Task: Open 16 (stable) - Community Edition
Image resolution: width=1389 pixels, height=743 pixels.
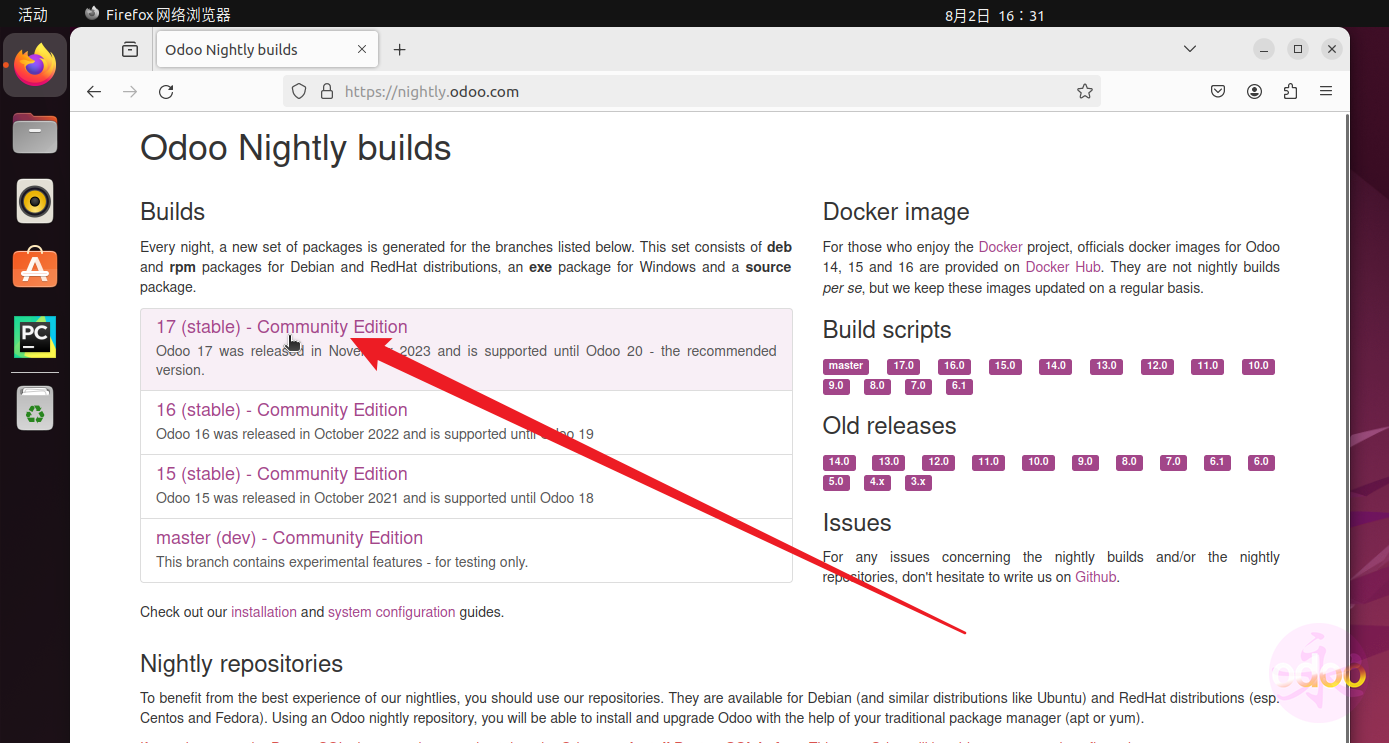Action: pos(282,410)
